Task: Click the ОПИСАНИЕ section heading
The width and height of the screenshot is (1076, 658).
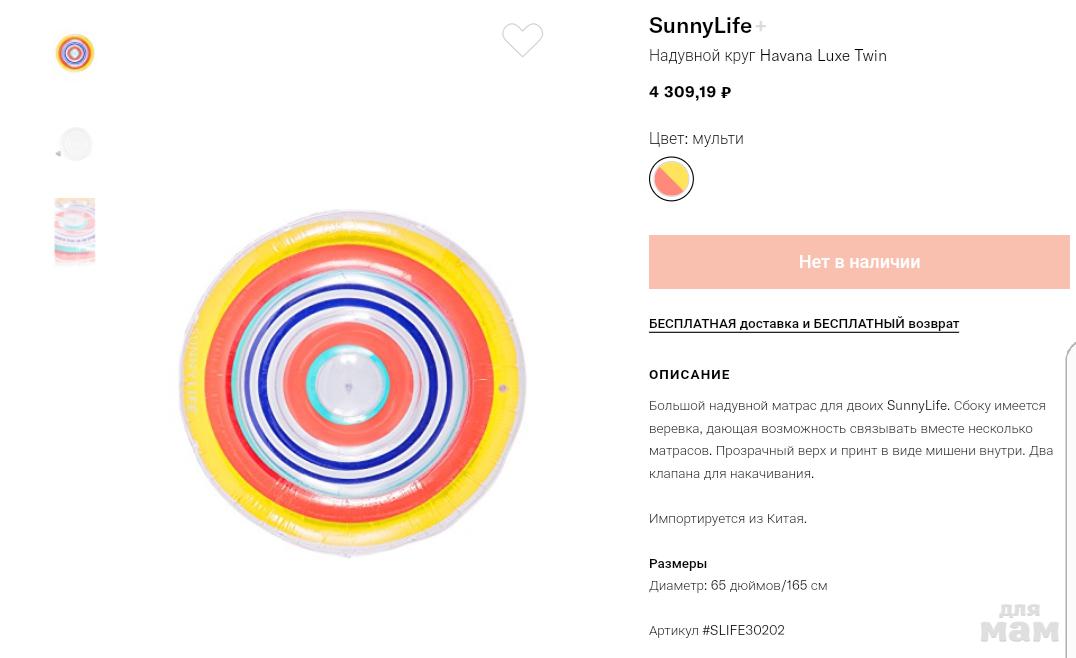Action: [689, 375]
